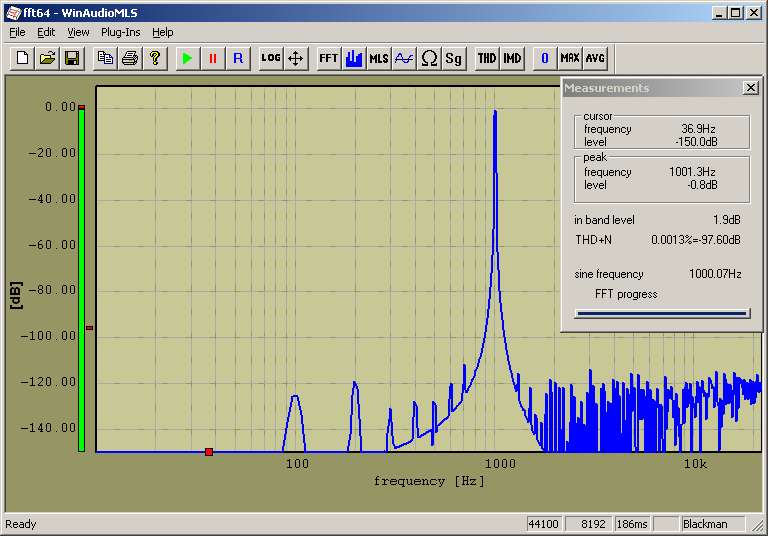This screenshot has height=536, width=768.
Task: Open the View menu
Action: (78, 32)
